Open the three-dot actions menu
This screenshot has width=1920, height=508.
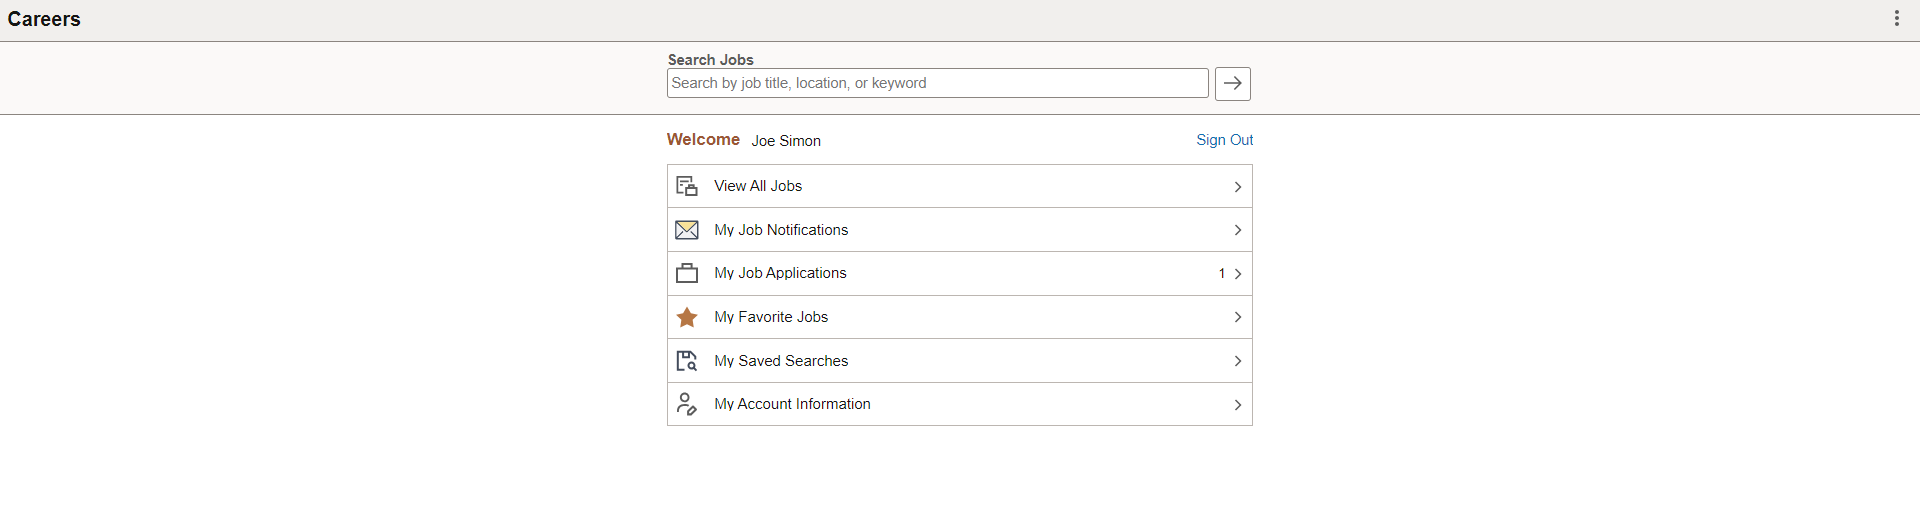click(1896, 19)
